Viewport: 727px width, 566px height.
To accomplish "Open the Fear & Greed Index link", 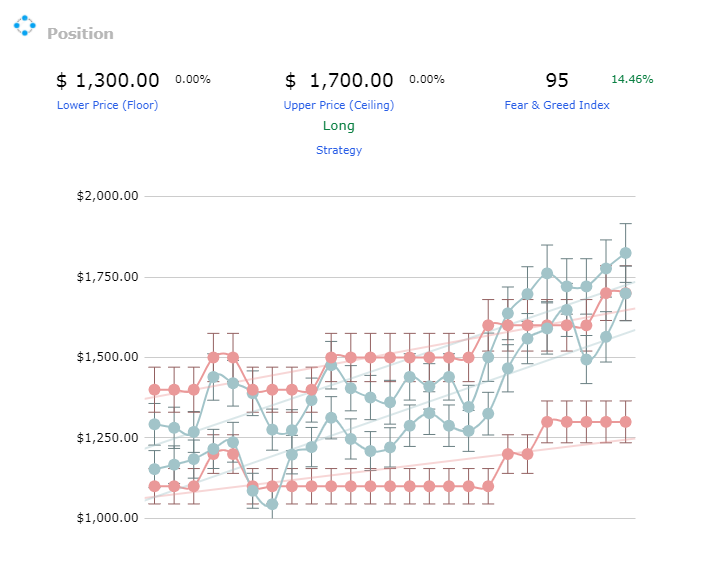I will click(557, 105).
